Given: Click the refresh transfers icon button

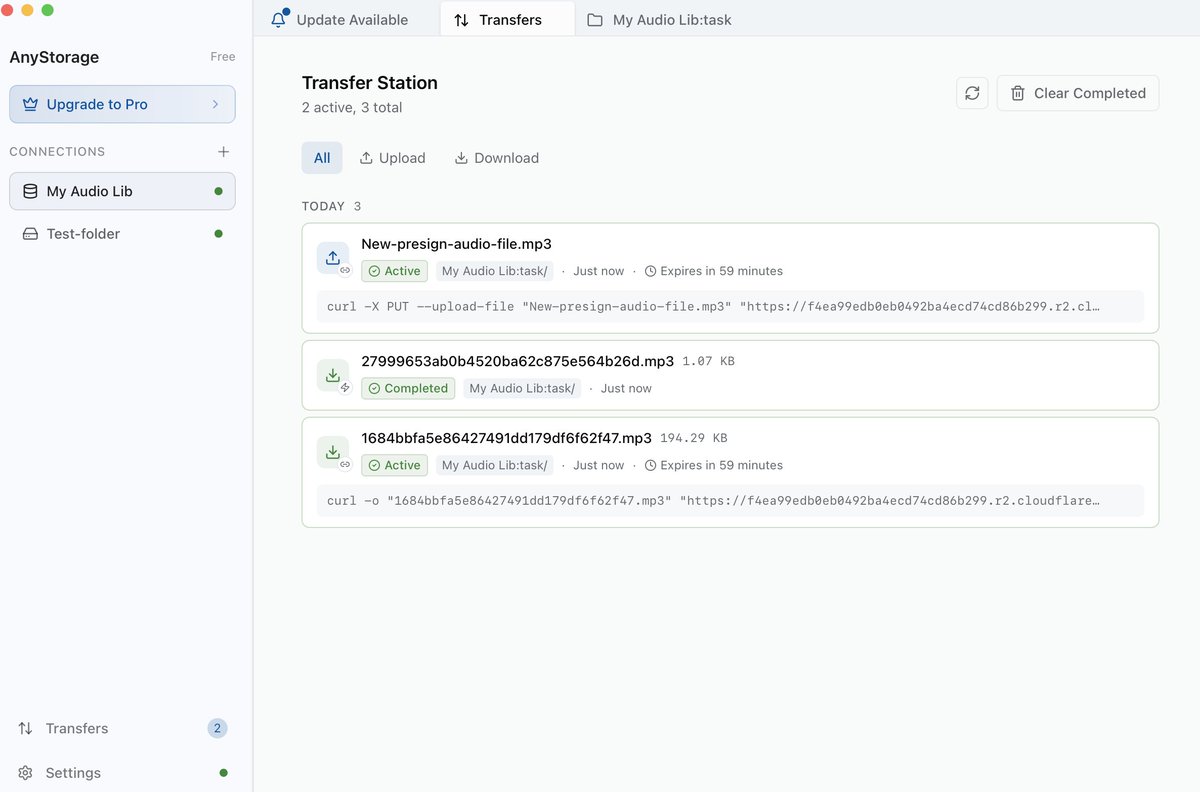Looking at the screenshot, I should [972, 93].
